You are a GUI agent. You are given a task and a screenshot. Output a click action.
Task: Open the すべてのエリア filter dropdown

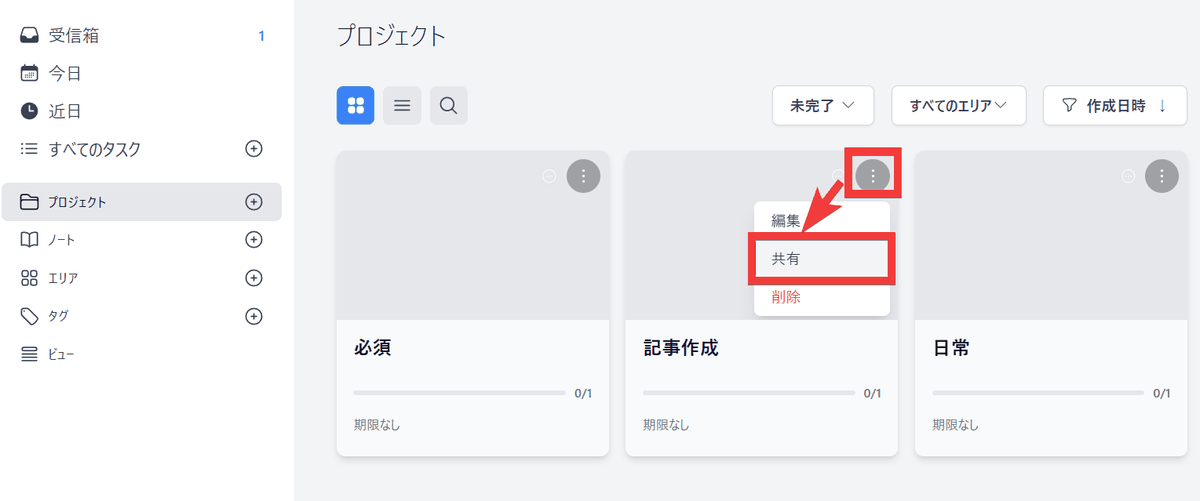coord(958,105)
